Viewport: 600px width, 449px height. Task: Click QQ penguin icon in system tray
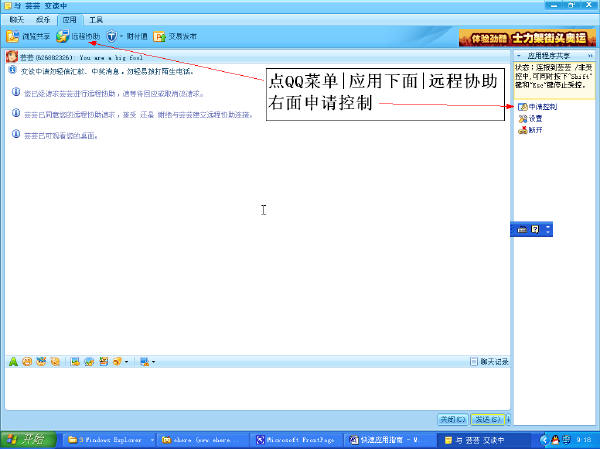point(556,440)
